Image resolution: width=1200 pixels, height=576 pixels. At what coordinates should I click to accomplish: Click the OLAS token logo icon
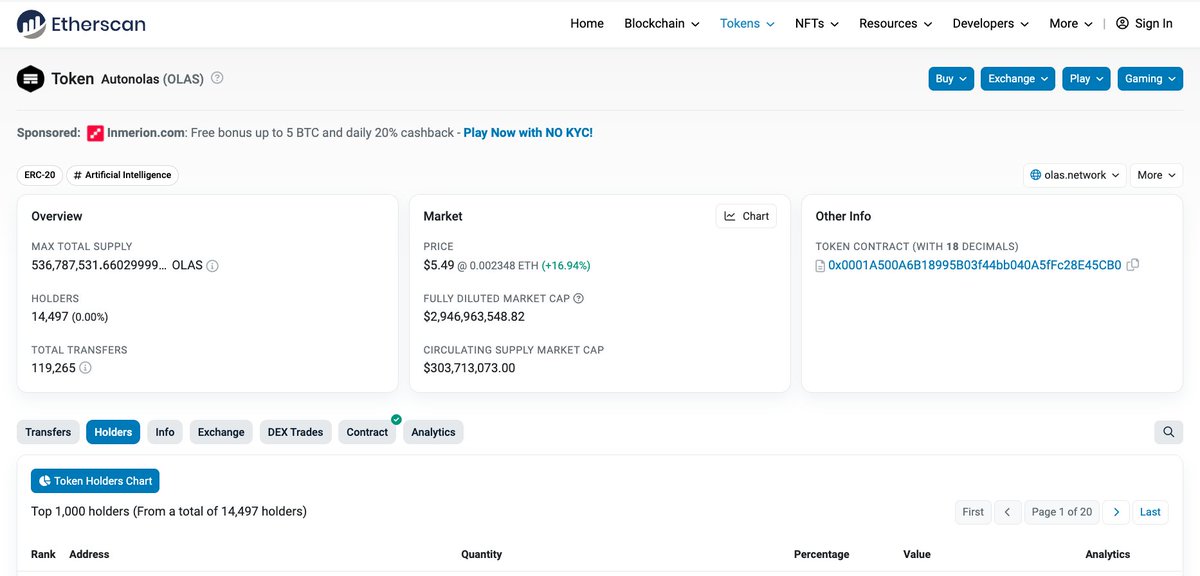(x=30, y=78)
